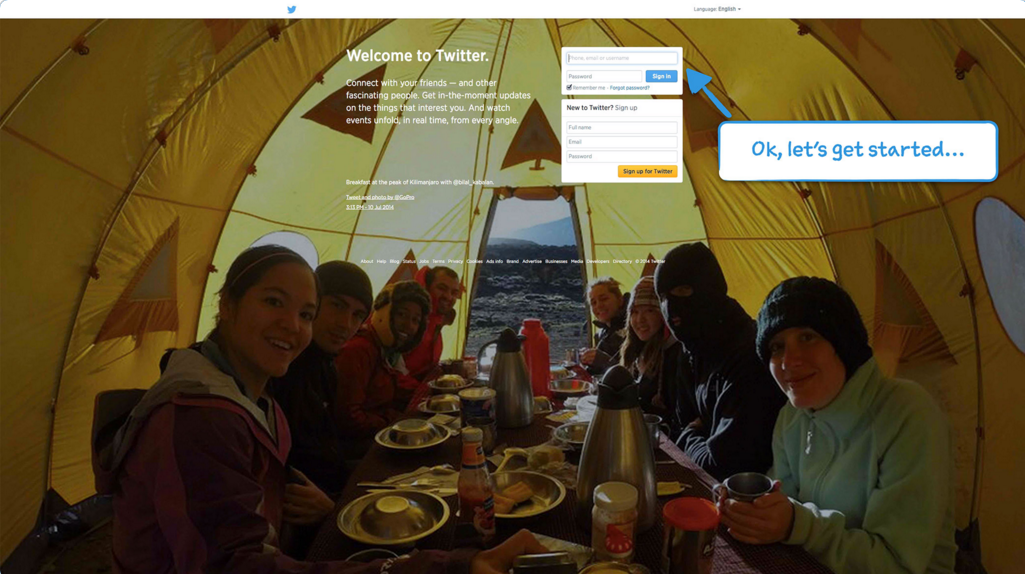
Task: Focus the phone, email or username field
Action: (622, 58)
